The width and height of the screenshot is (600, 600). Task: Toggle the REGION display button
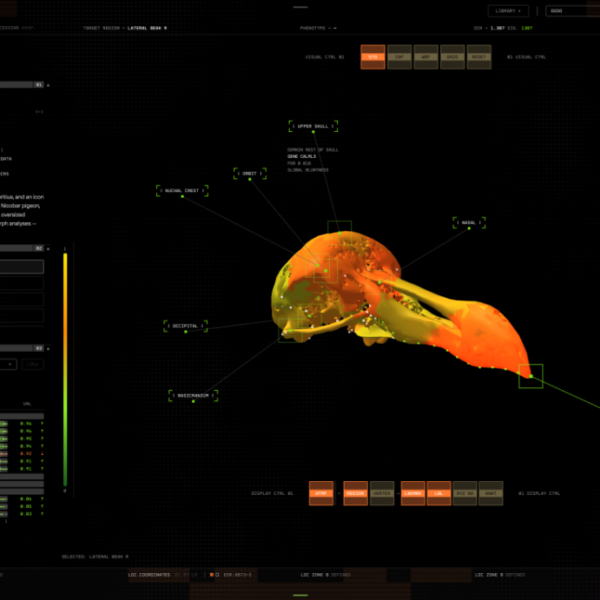point(355,493)
